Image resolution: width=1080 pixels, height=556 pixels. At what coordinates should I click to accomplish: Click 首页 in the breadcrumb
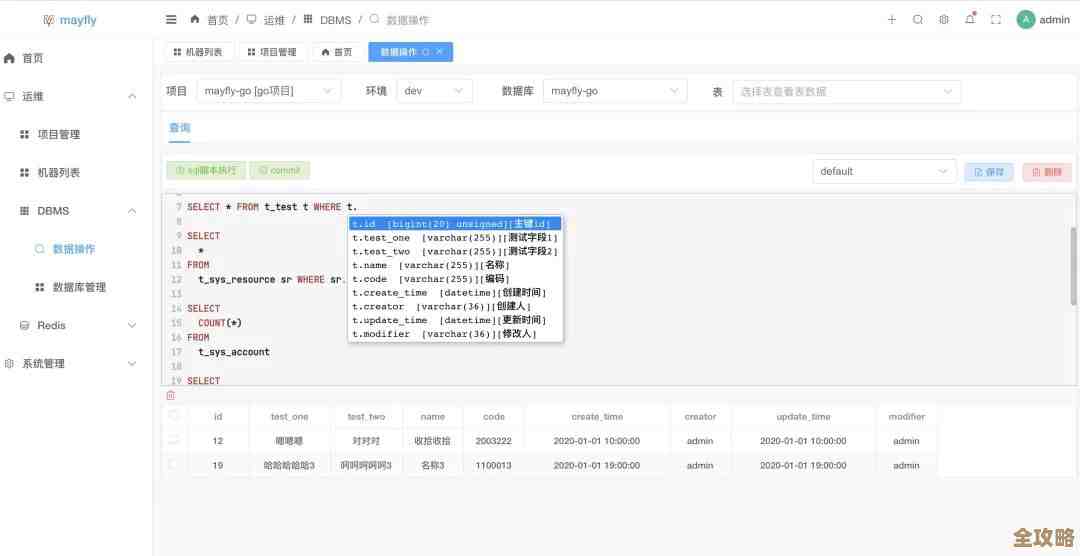click(218, 20)
